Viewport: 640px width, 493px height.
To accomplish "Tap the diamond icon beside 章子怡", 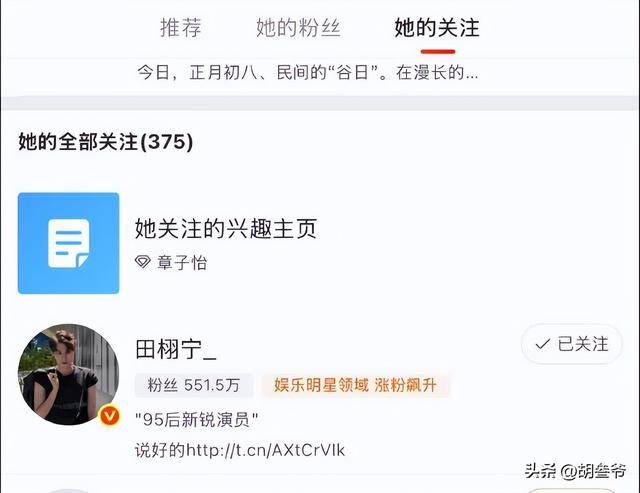I will 143,262.
